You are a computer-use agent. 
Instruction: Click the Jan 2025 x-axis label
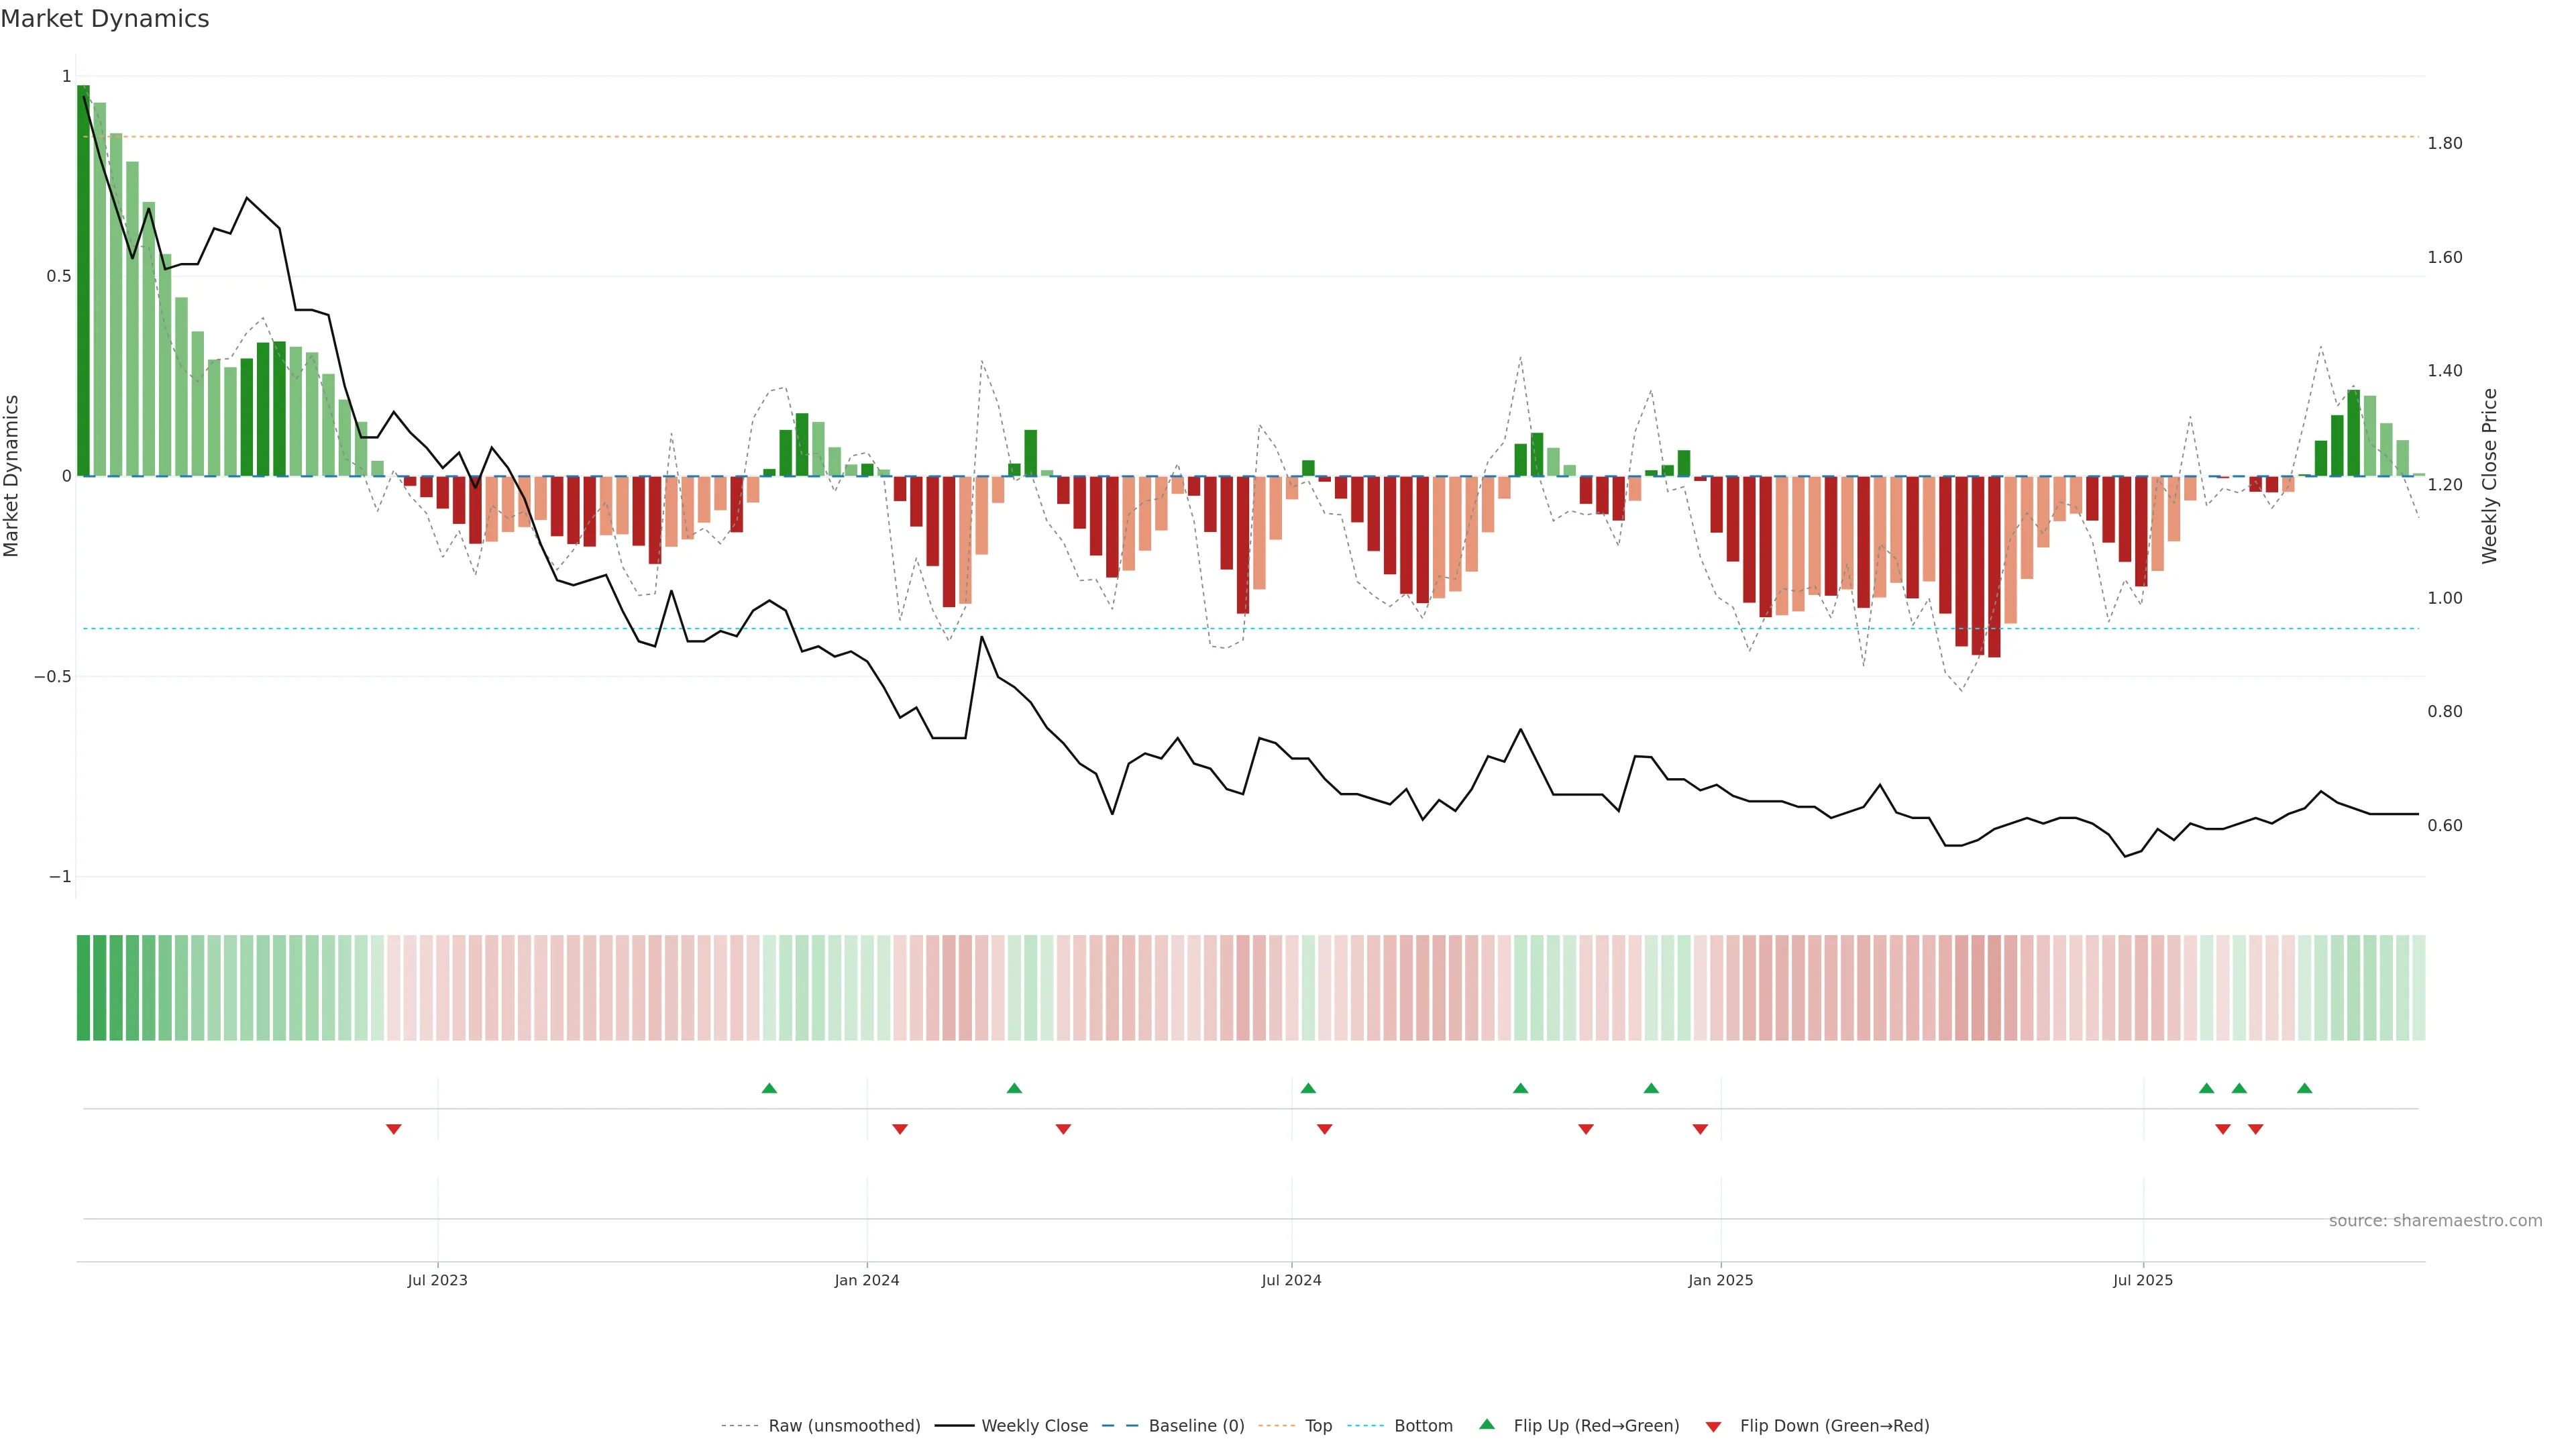pos(1720,1280)
